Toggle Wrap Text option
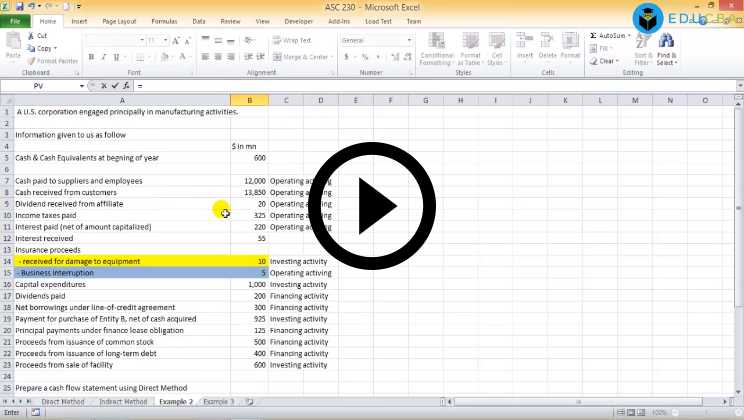The height and width of the screenshot is (420, 744). point(291,40)
